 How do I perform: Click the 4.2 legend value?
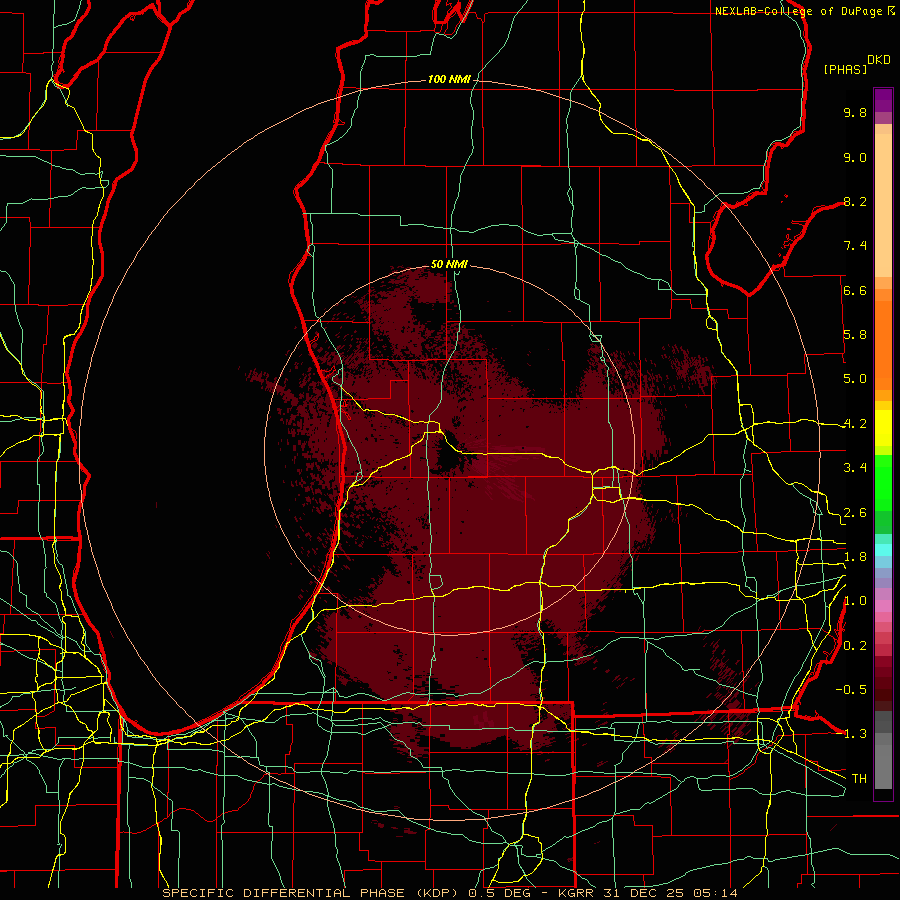pos(855,424)
